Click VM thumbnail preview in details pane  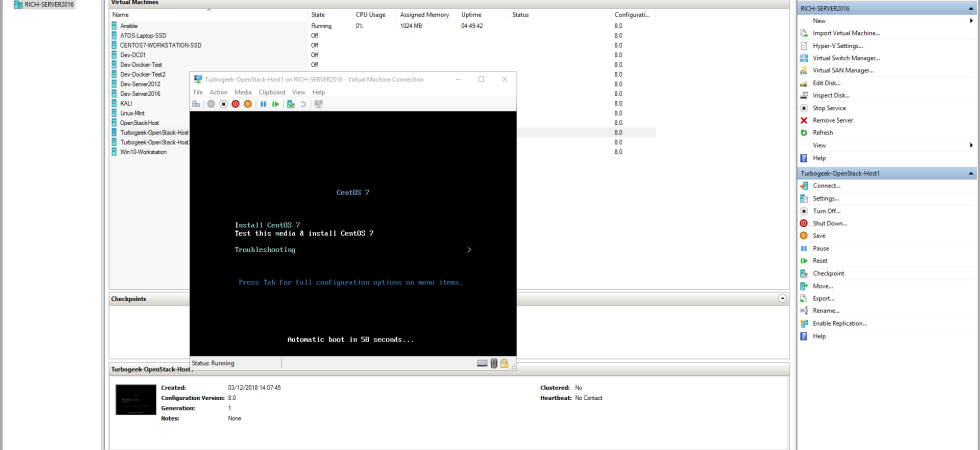136,400
